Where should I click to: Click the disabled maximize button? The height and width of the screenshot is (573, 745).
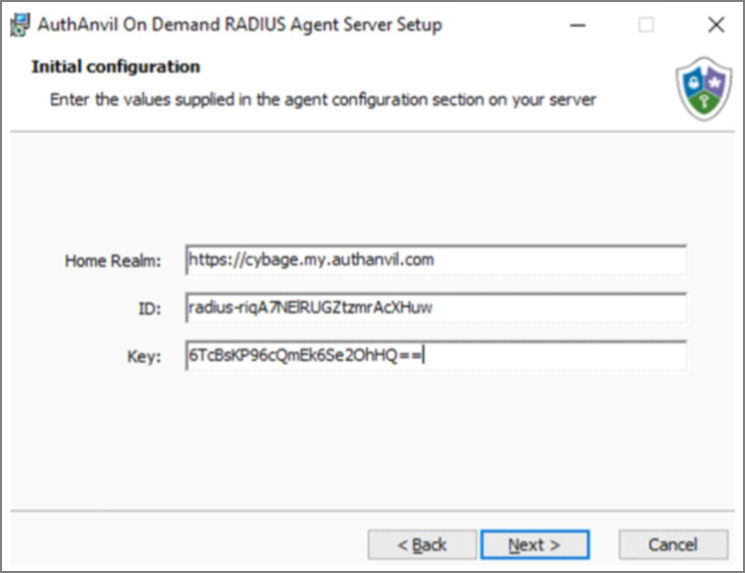click(x=646, y=25)
